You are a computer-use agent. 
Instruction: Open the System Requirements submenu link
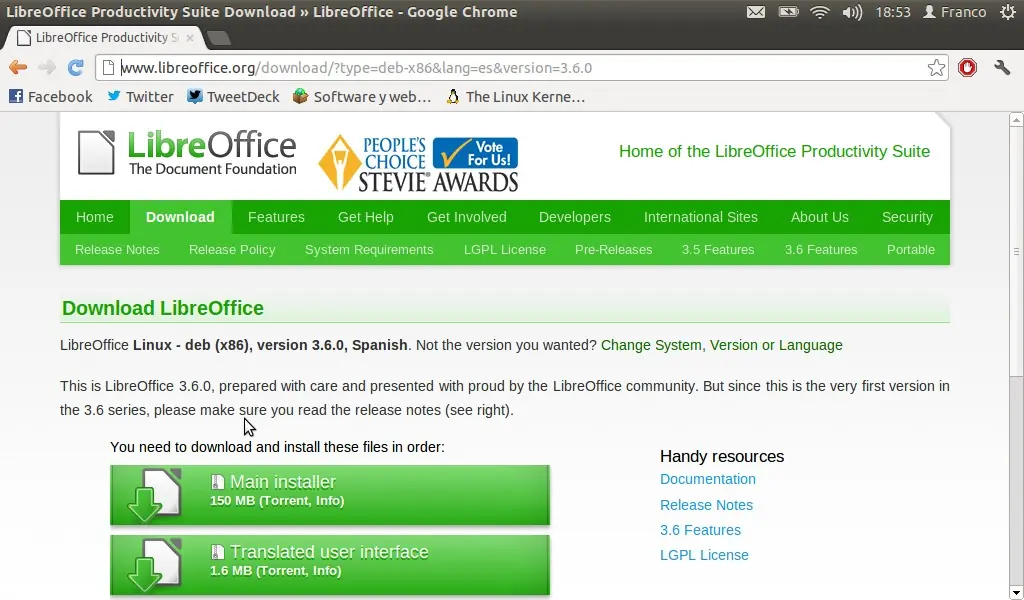(x=369, y=249)
